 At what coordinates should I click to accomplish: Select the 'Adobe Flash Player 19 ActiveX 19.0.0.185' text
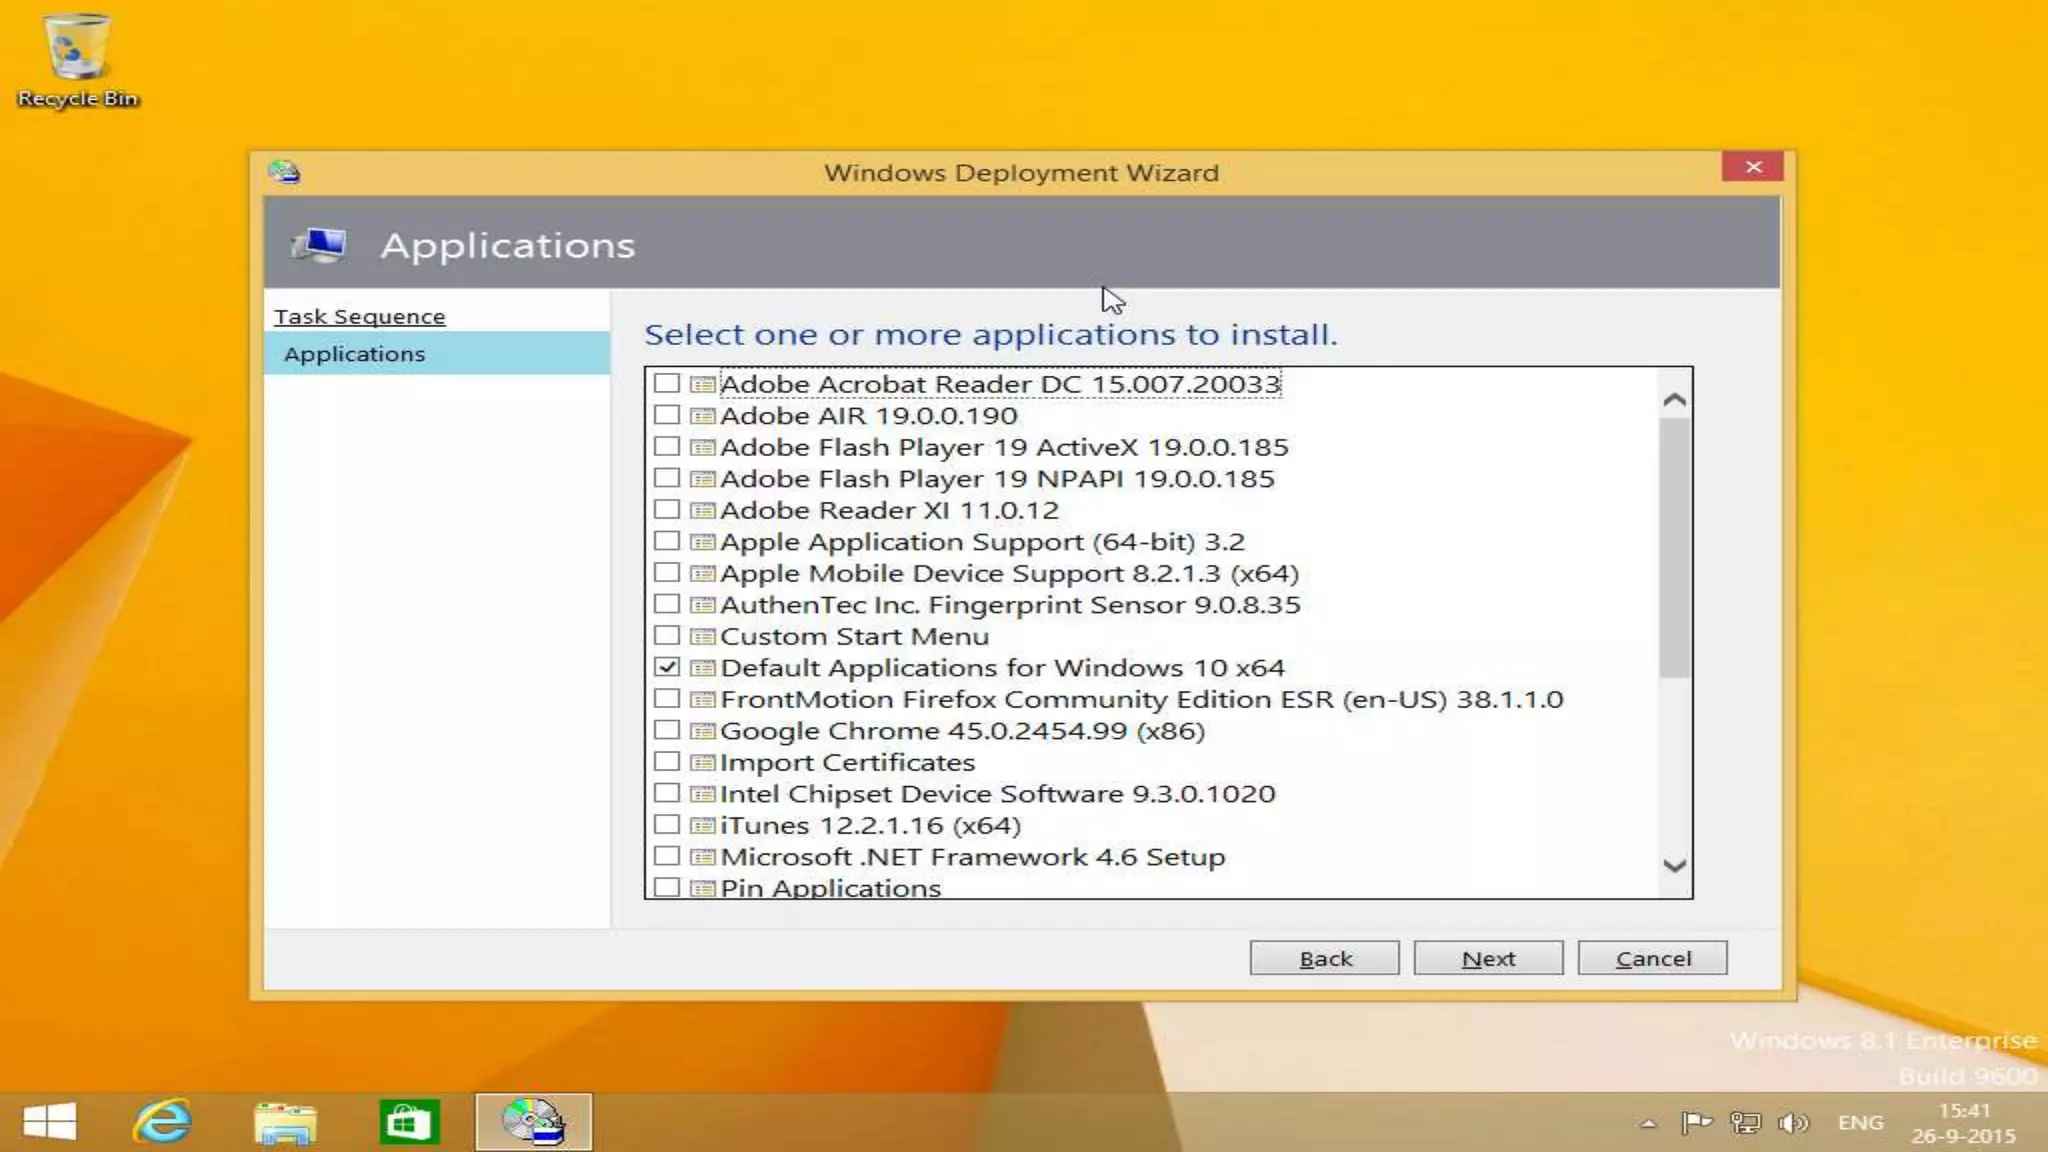click(x=1004, y=447)
